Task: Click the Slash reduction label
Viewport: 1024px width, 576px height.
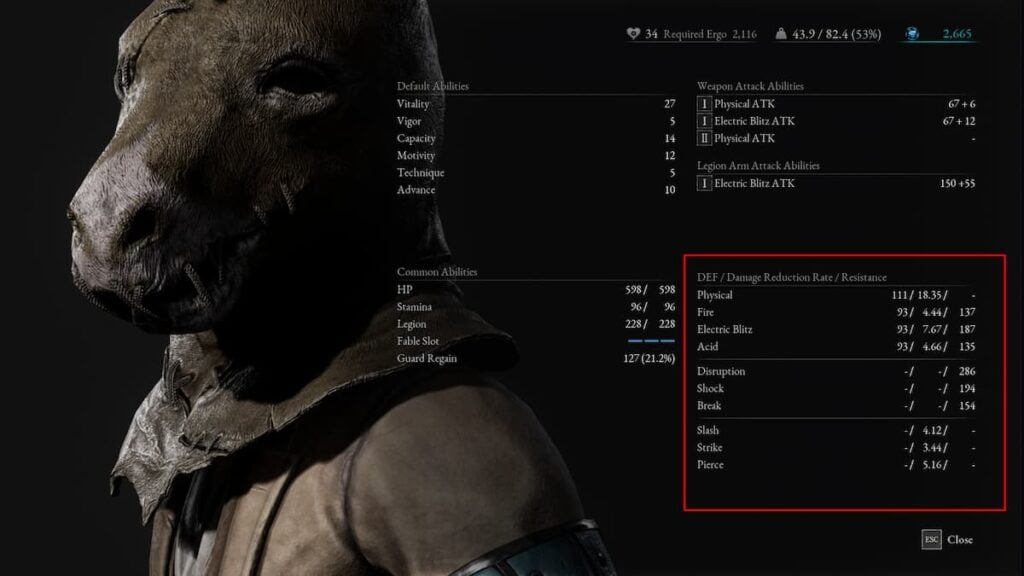Action: tap(707, 430)
